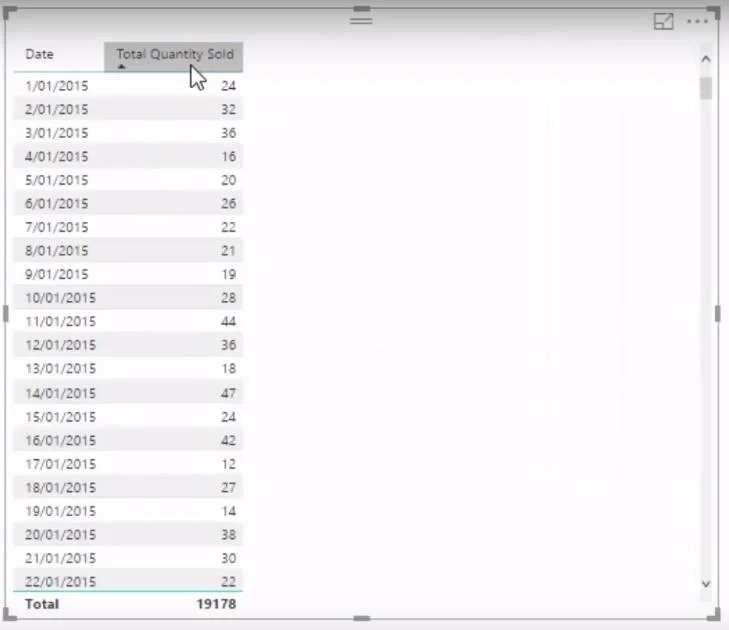The image size is (729, 630).
Task: Click the ascending sort arrow indicator
Action: 121,66
